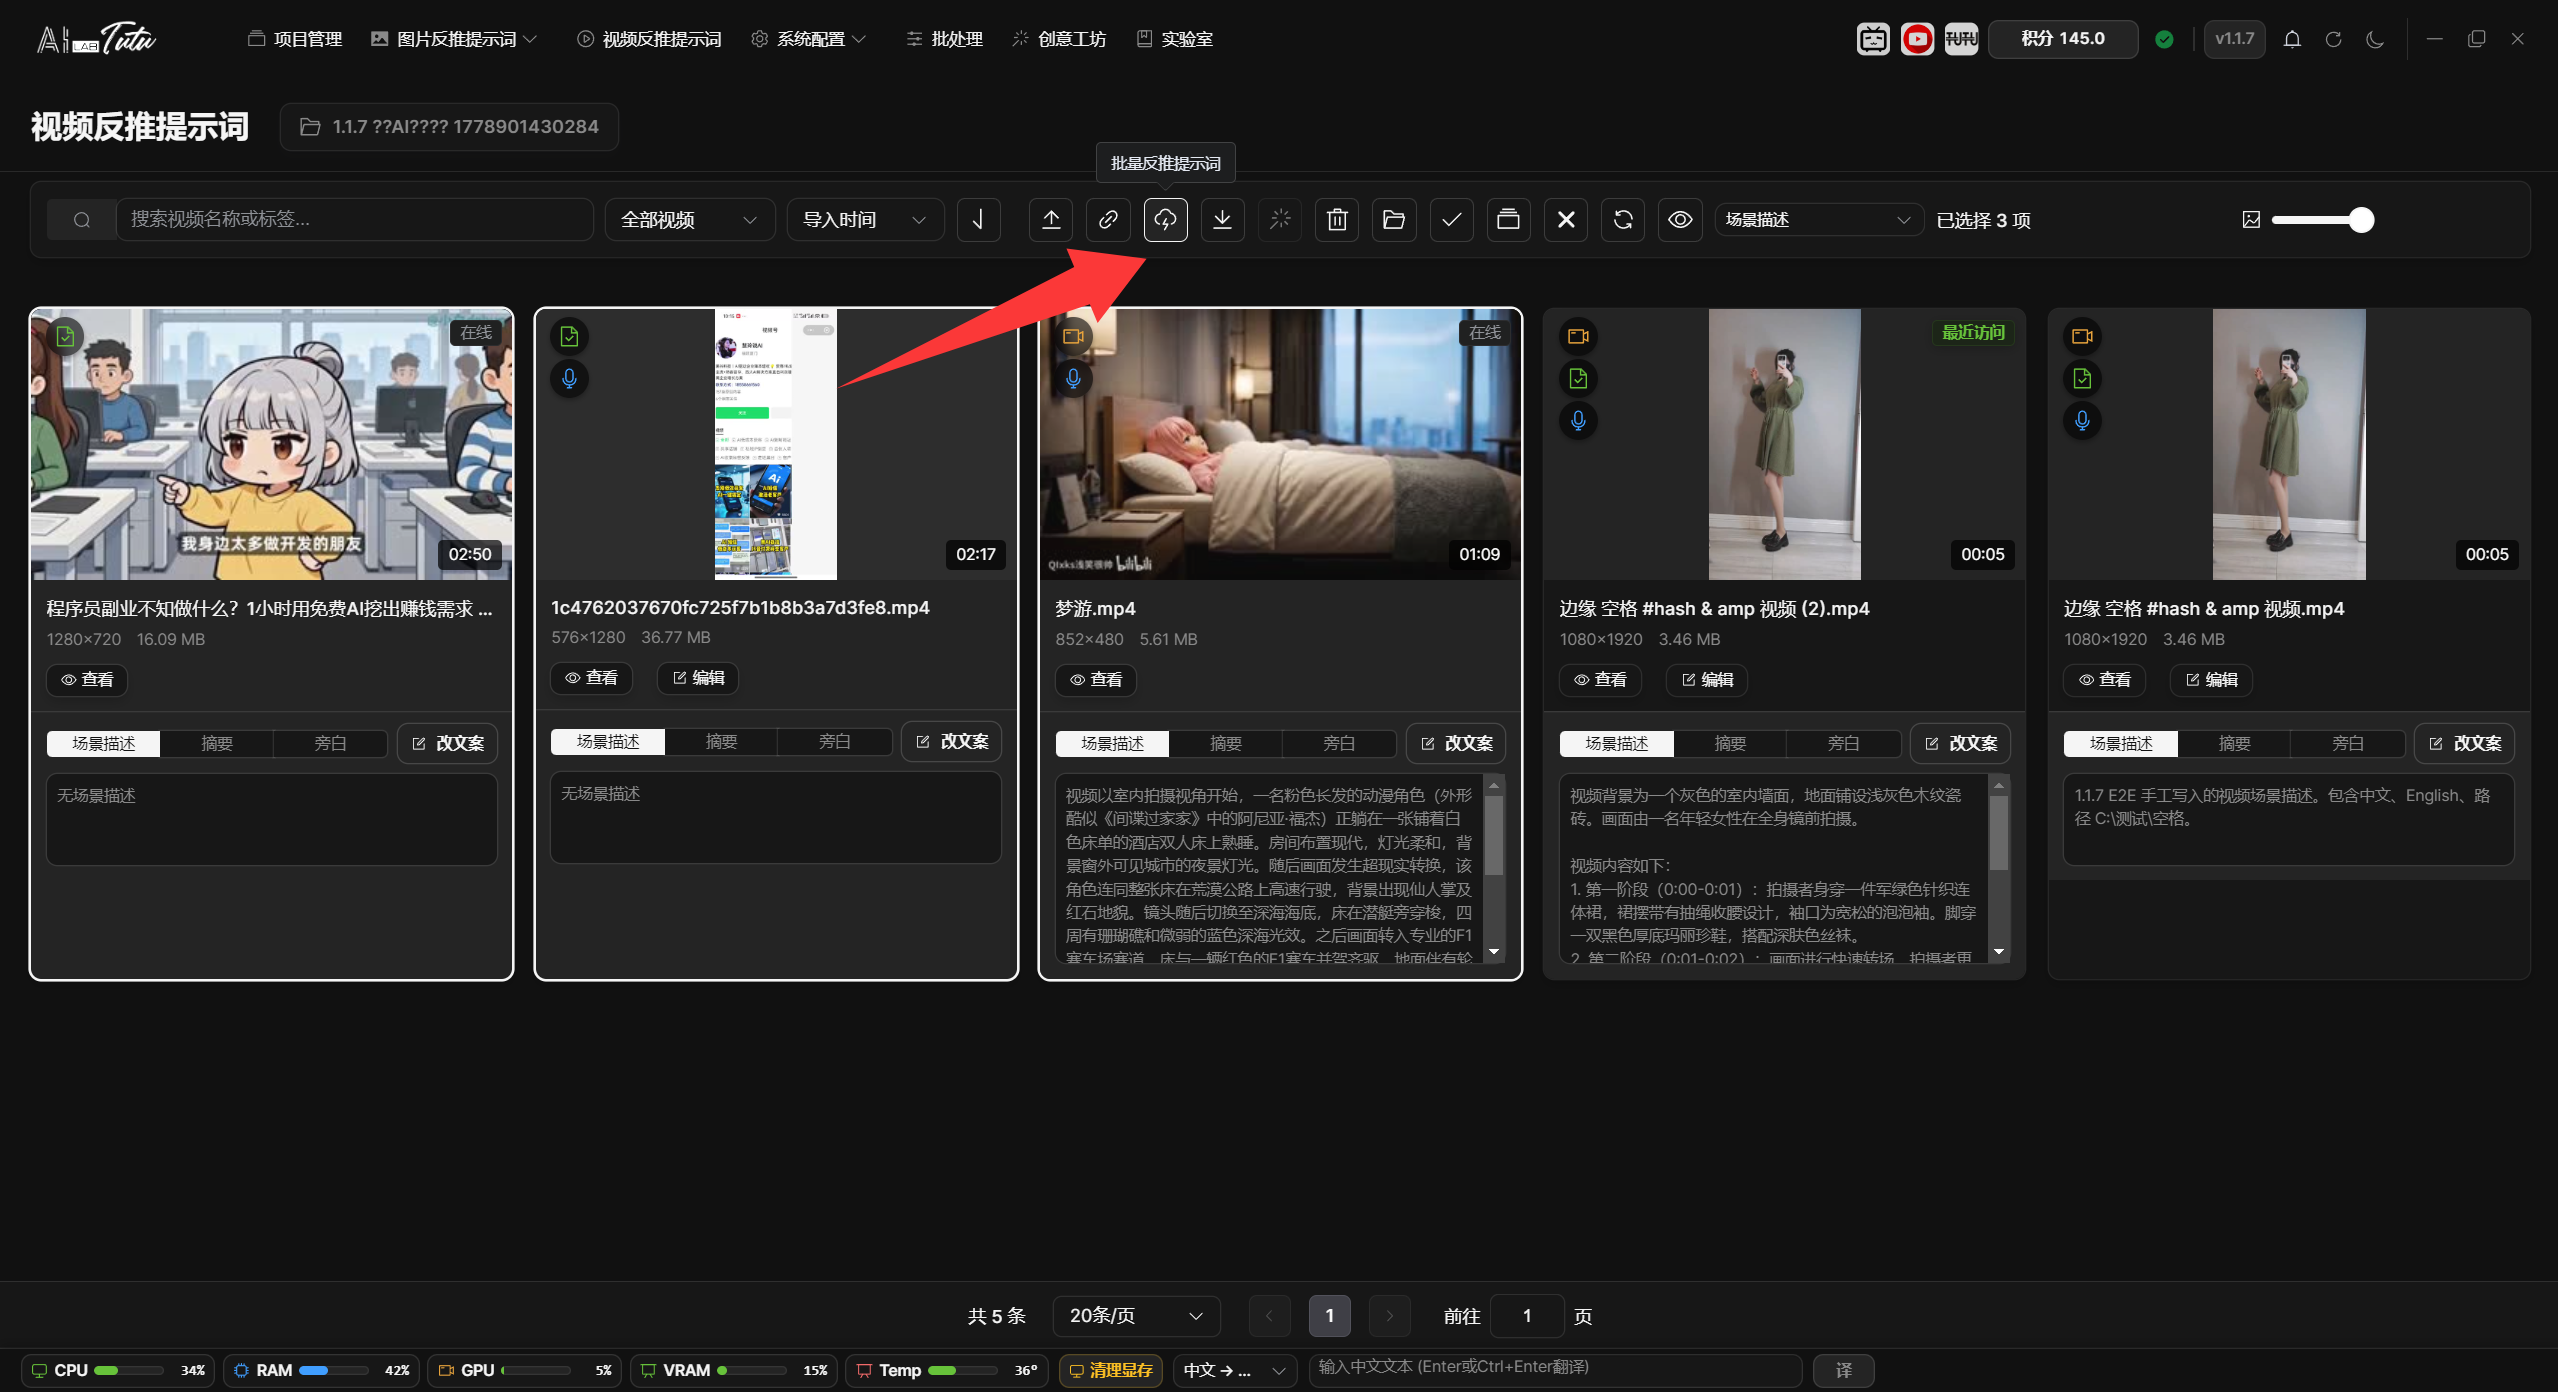Click the green status check icon
Screen dimensions: 2558x1392
(2164, 39)
